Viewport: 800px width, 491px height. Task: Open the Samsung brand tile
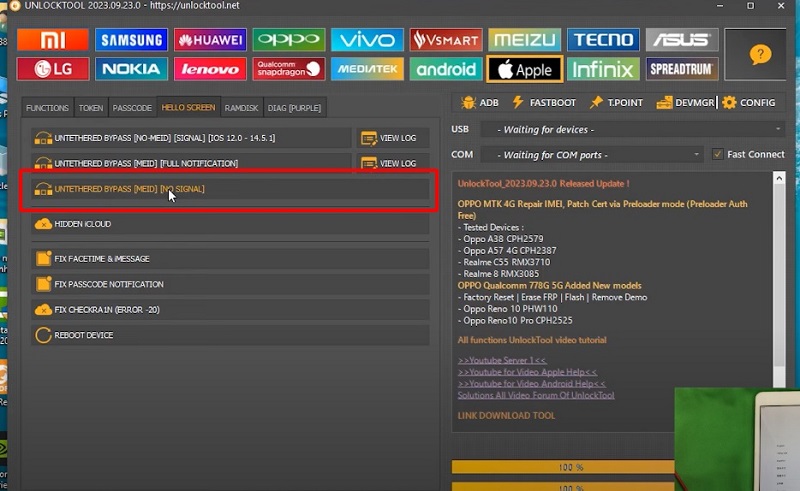pos(131,40)
